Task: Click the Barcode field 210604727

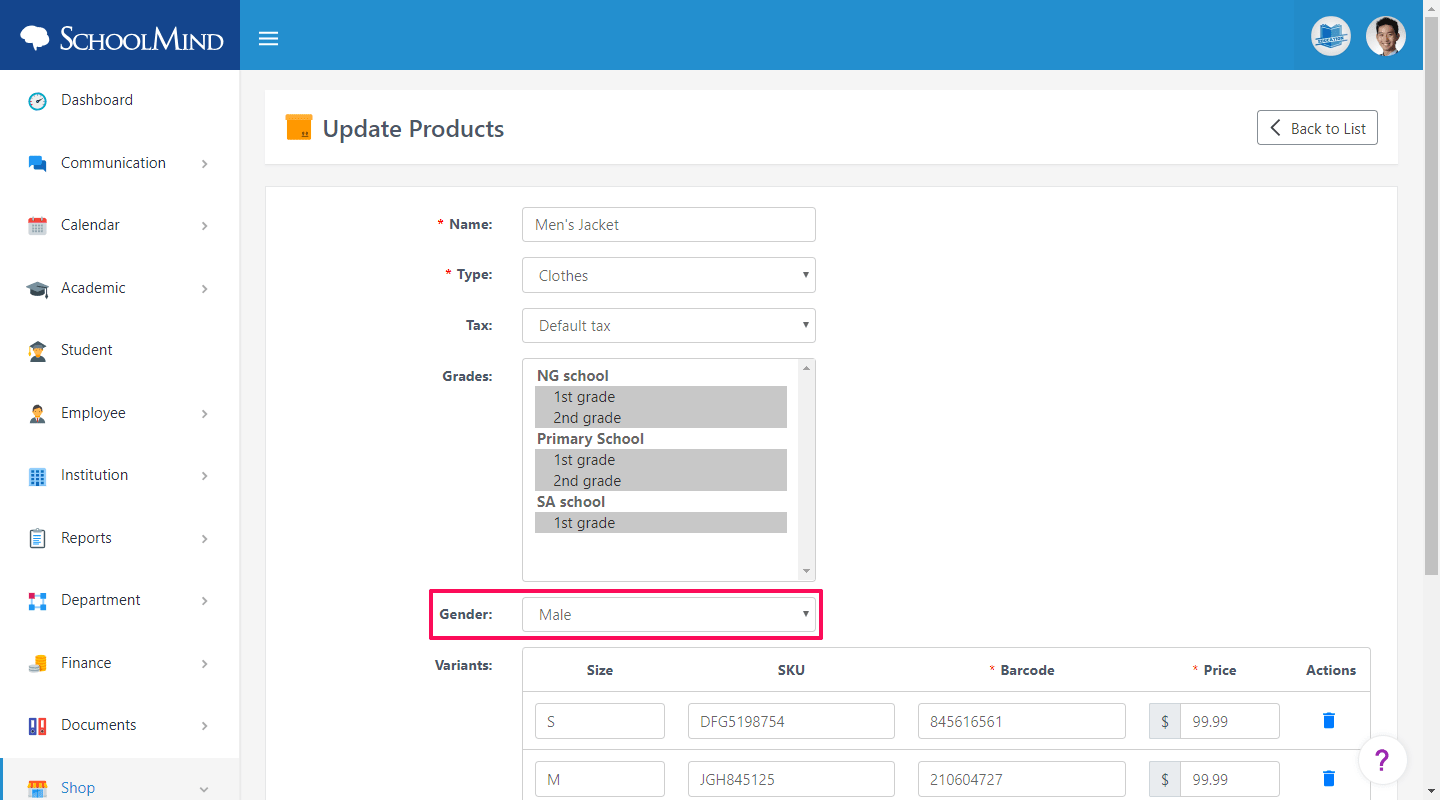Action: (x=1022, y=779)
